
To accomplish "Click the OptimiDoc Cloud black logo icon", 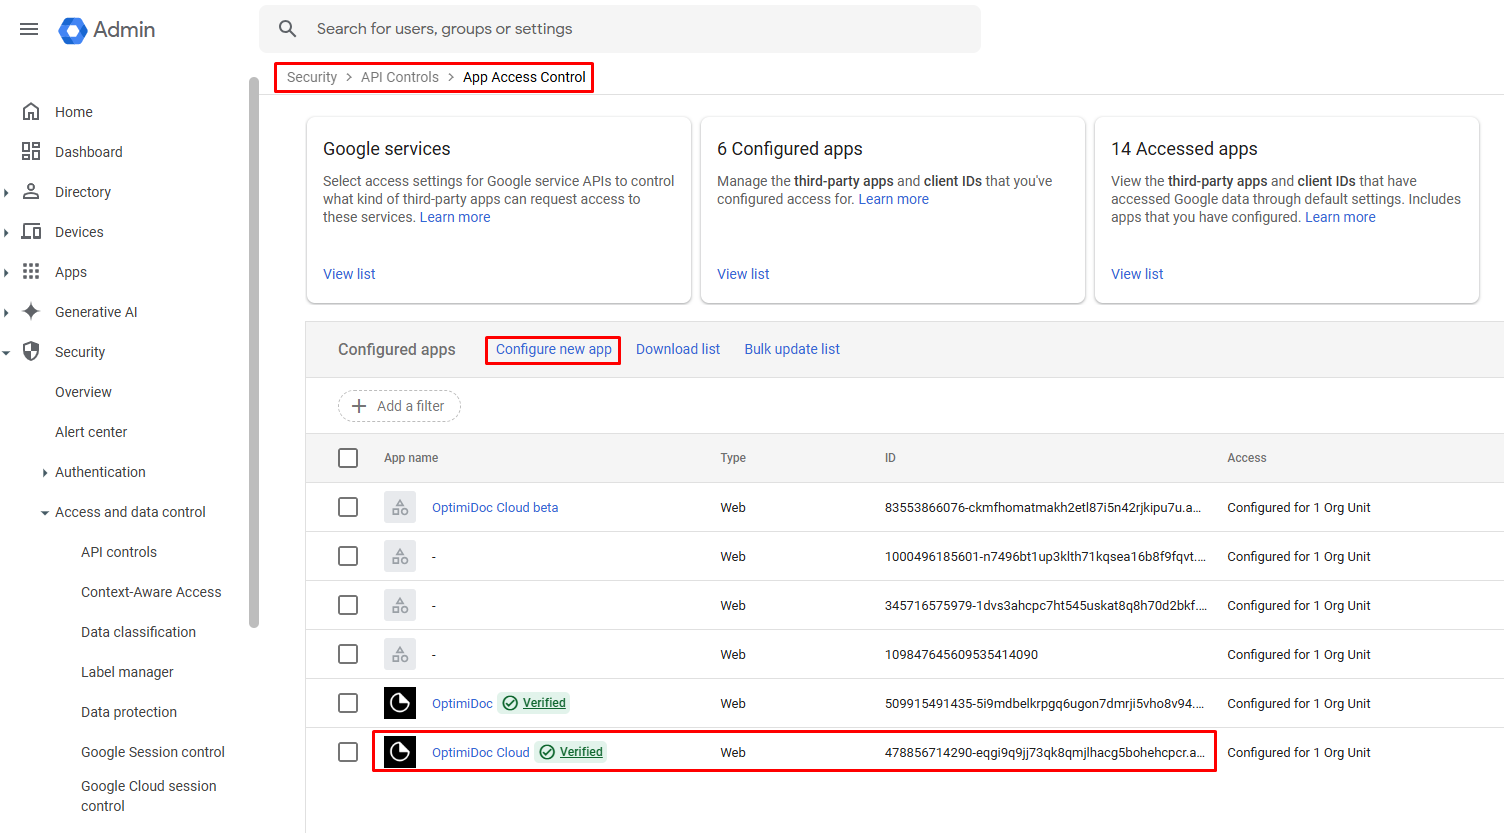I will pyautogui.click(x=400, y=752).
